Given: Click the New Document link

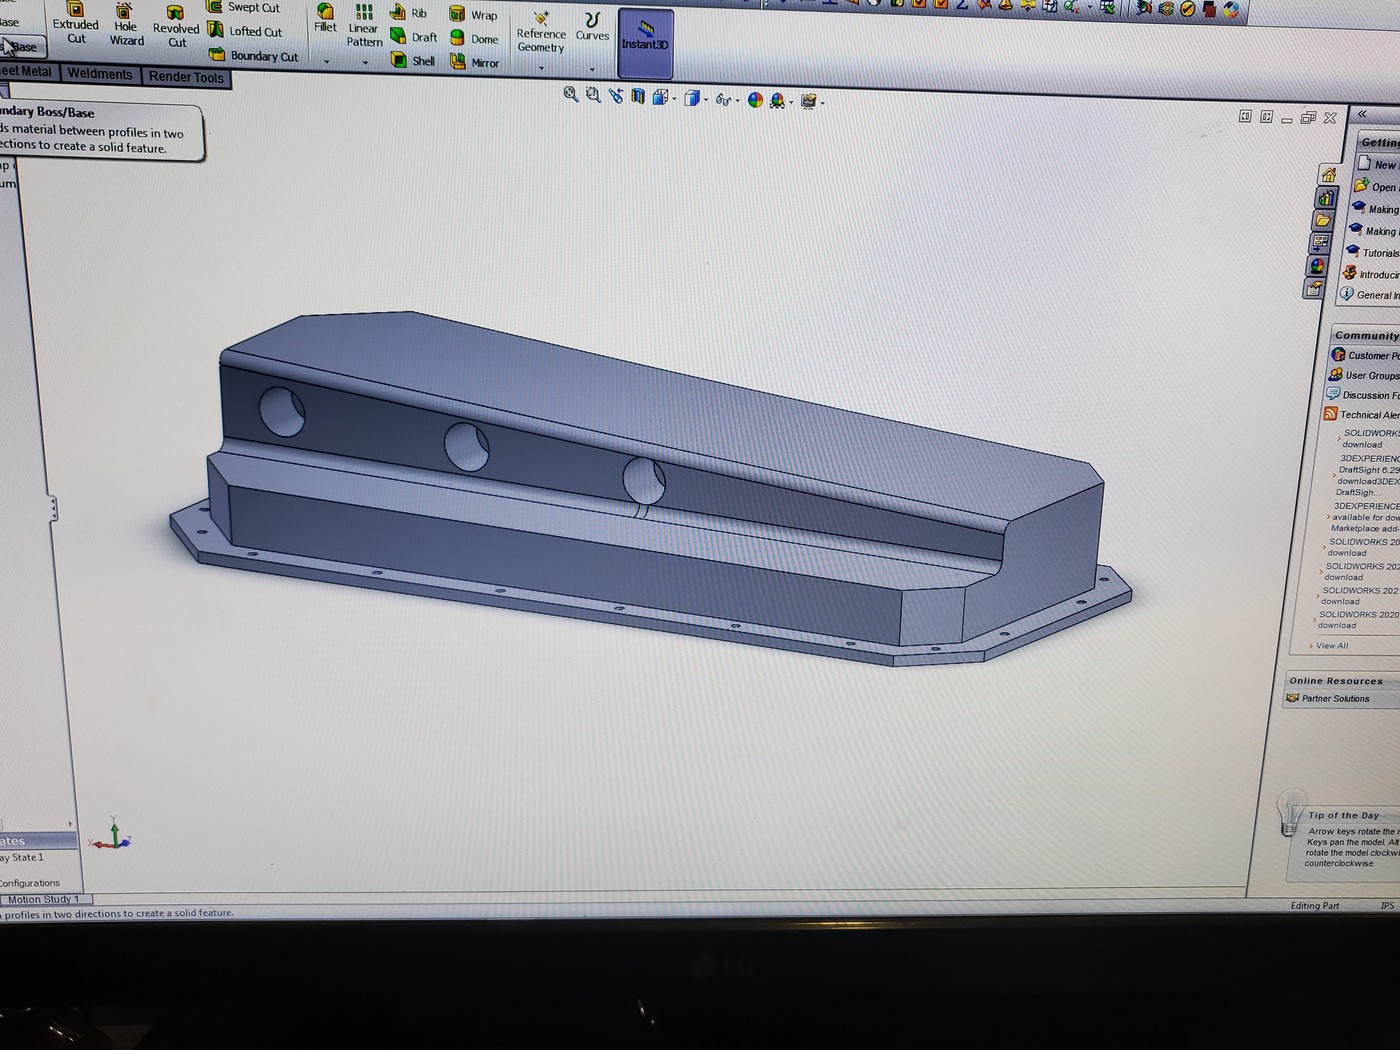Looking at the screenshot, I should click(1378, 164).
